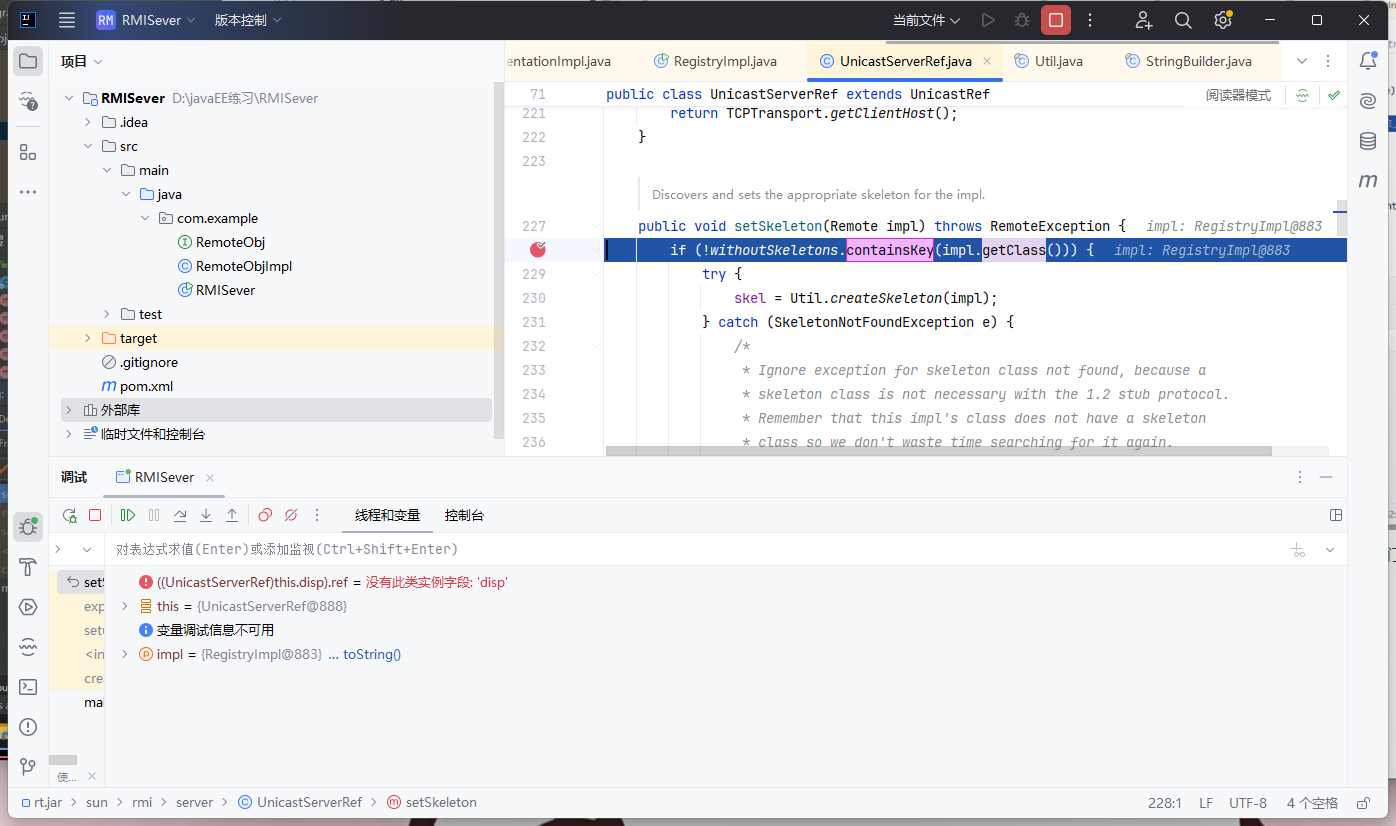The width and height of the screenshot is (1396, 826).
Task: Click the toString() link for impl
Action: [x=371, y=654]
